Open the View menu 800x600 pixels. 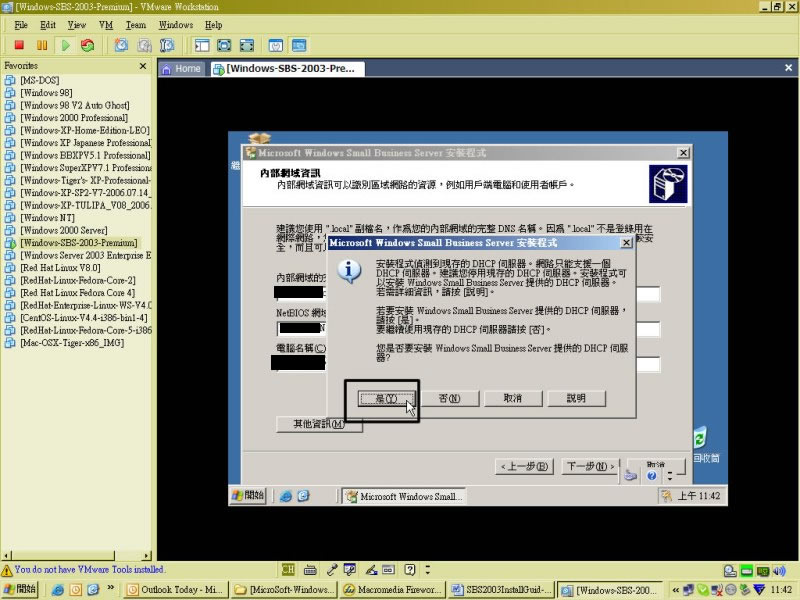77,25
